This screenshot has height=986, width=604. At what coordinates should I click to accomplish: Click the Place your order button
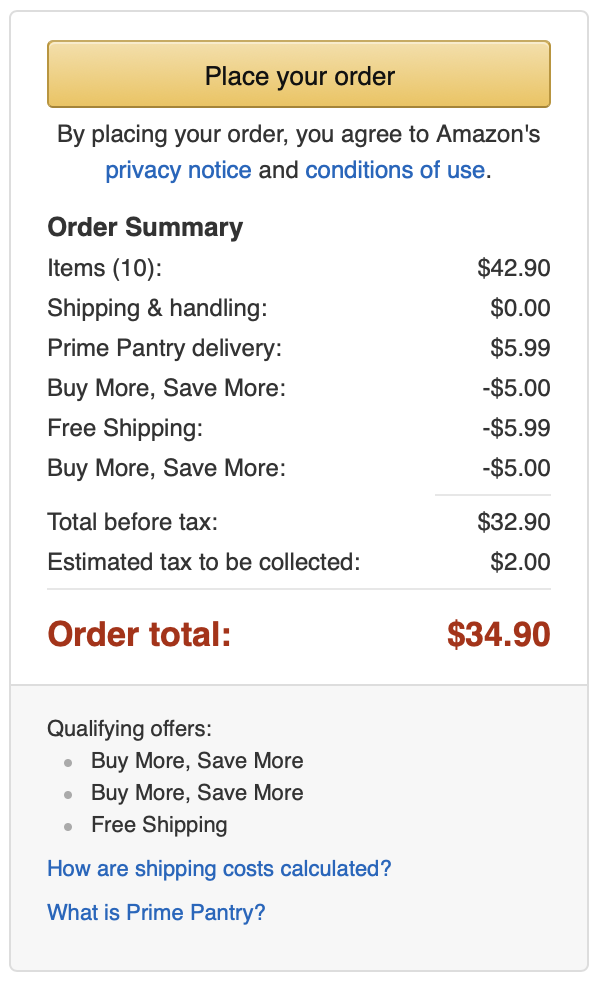tap(299, 74)
